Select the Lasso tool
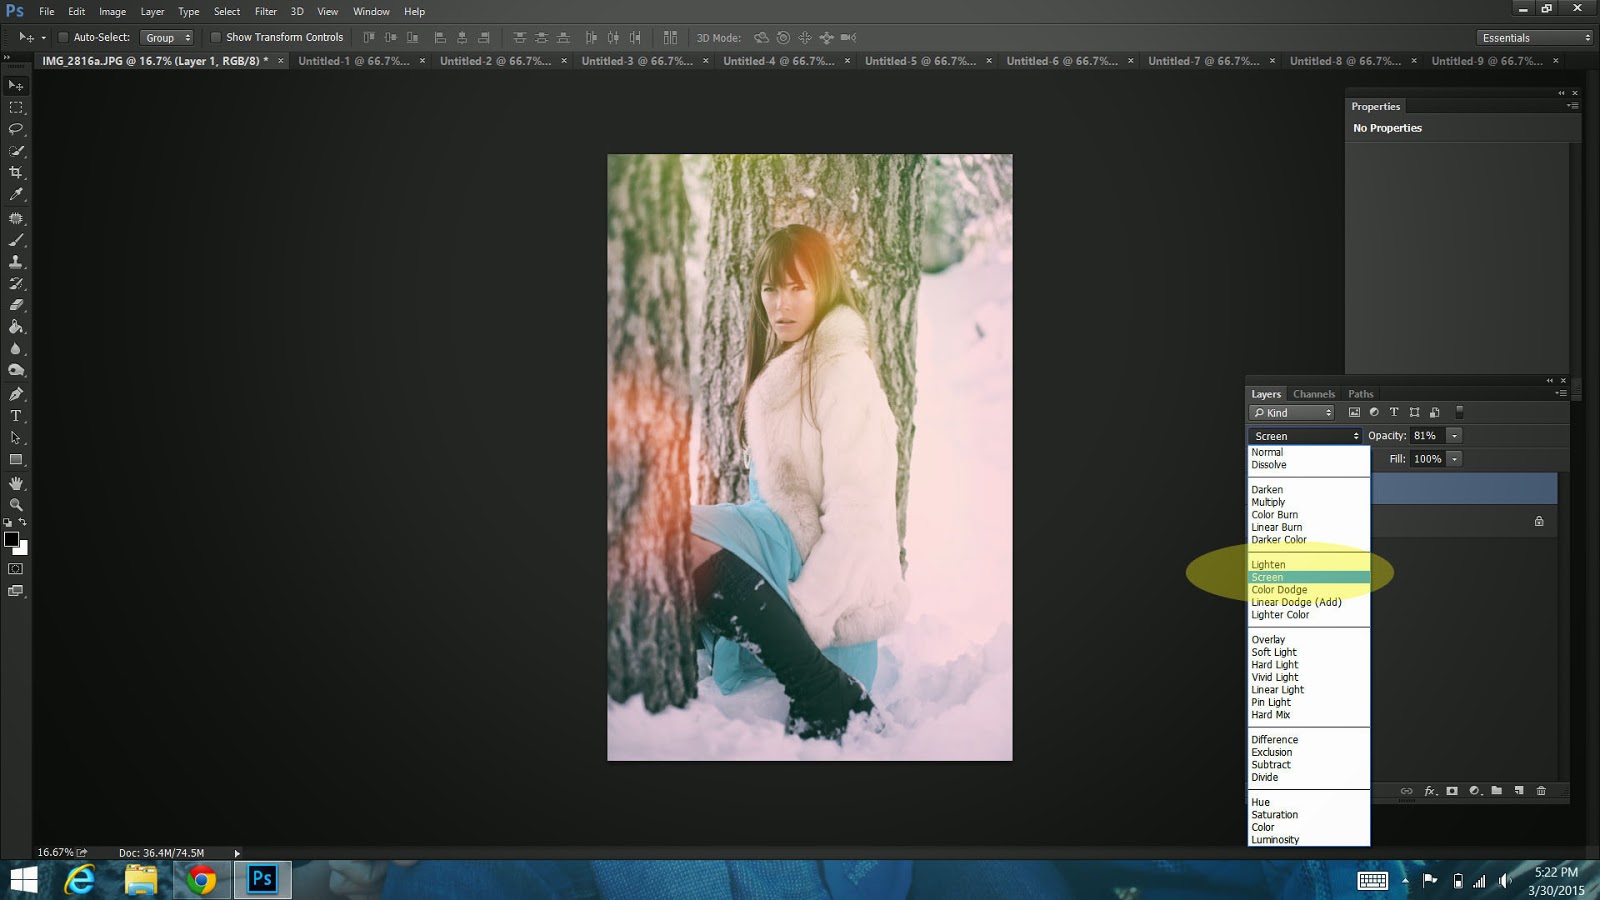 click(x=16, y=129)
